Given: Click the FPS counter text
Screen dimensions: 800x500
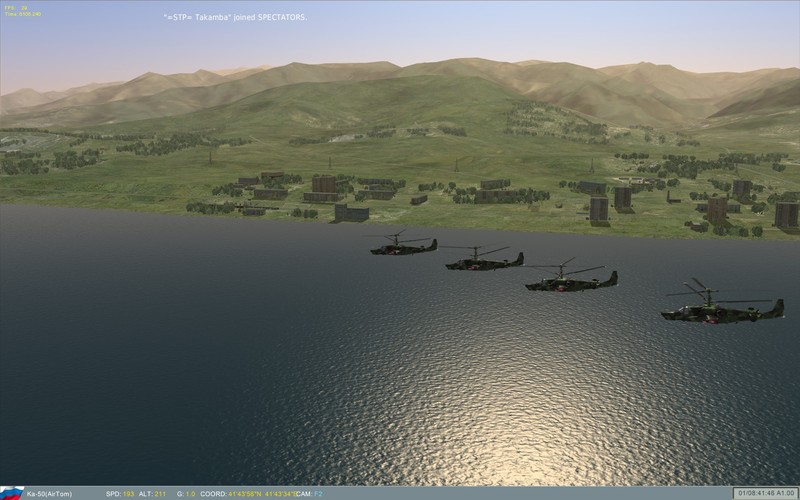Looking at the screenshot, I should (16, 8).
